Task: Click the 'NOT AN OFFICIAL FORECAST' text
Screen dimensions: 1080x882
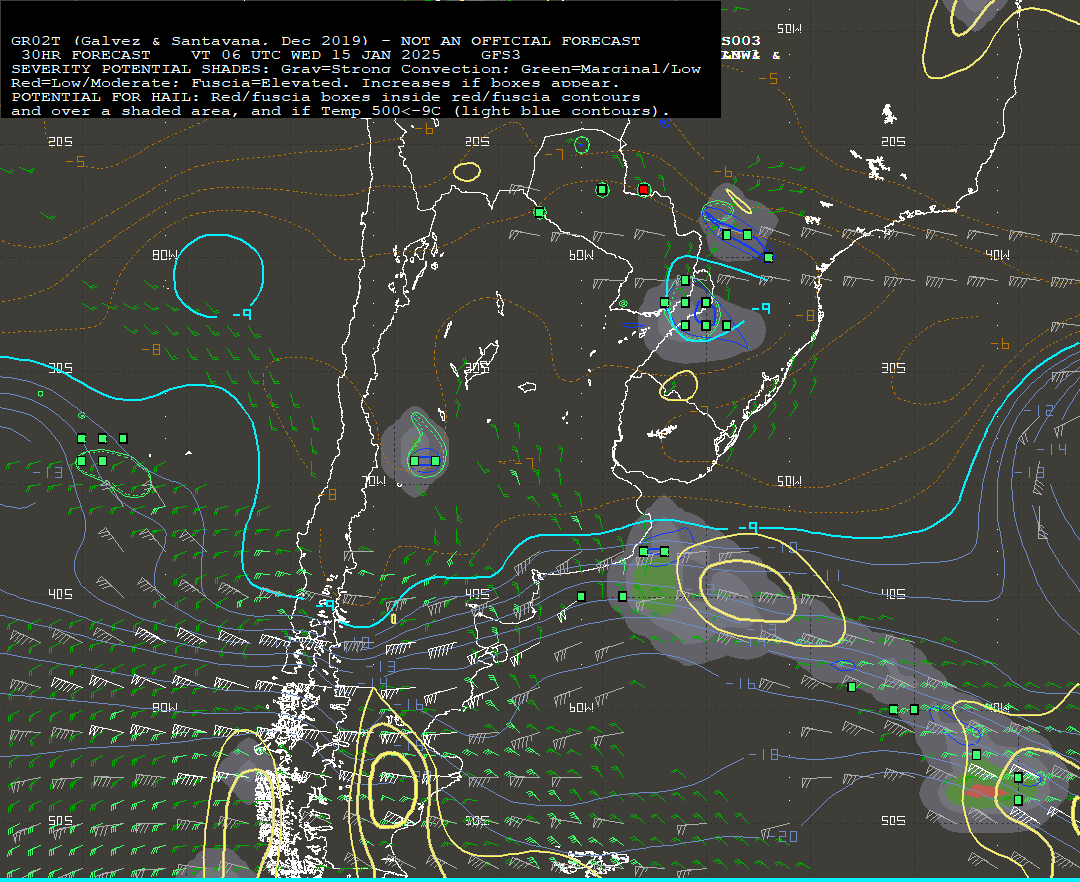Action: (521, 41)
